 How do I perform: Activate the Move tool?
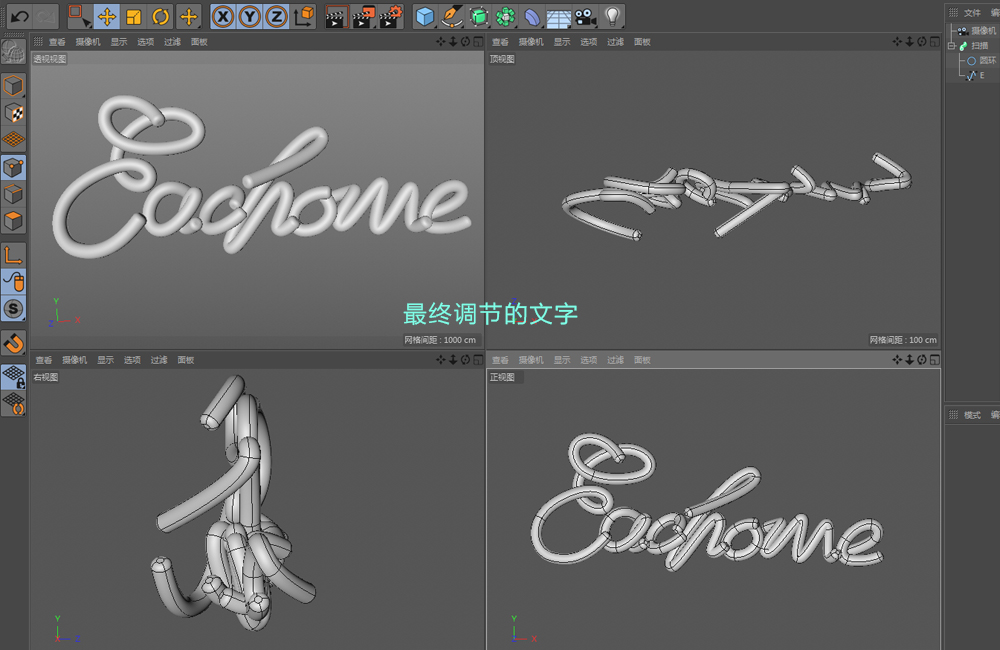[107, 17]
